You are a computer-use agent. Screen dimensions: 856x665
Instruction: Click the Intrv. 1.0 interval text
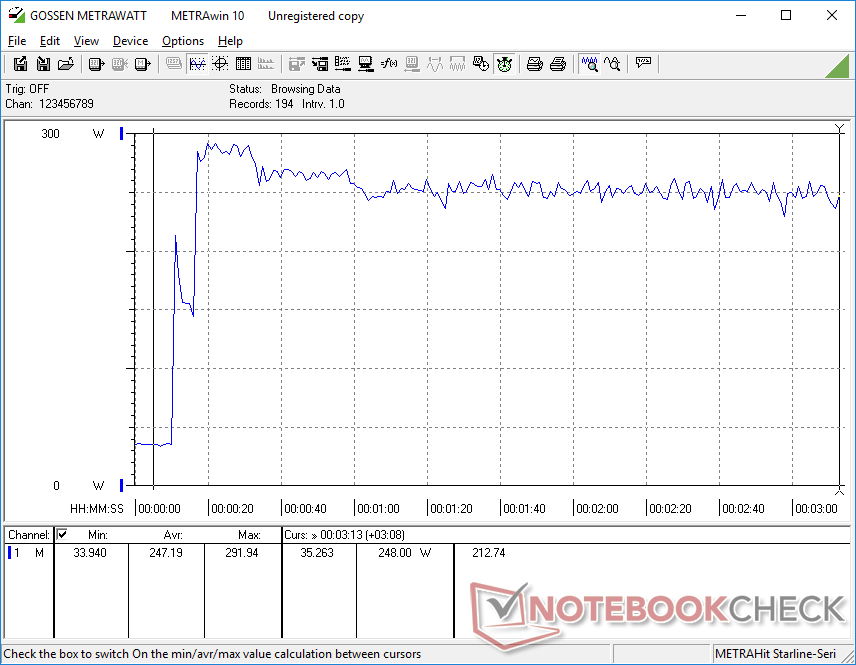tap(323, 104)
